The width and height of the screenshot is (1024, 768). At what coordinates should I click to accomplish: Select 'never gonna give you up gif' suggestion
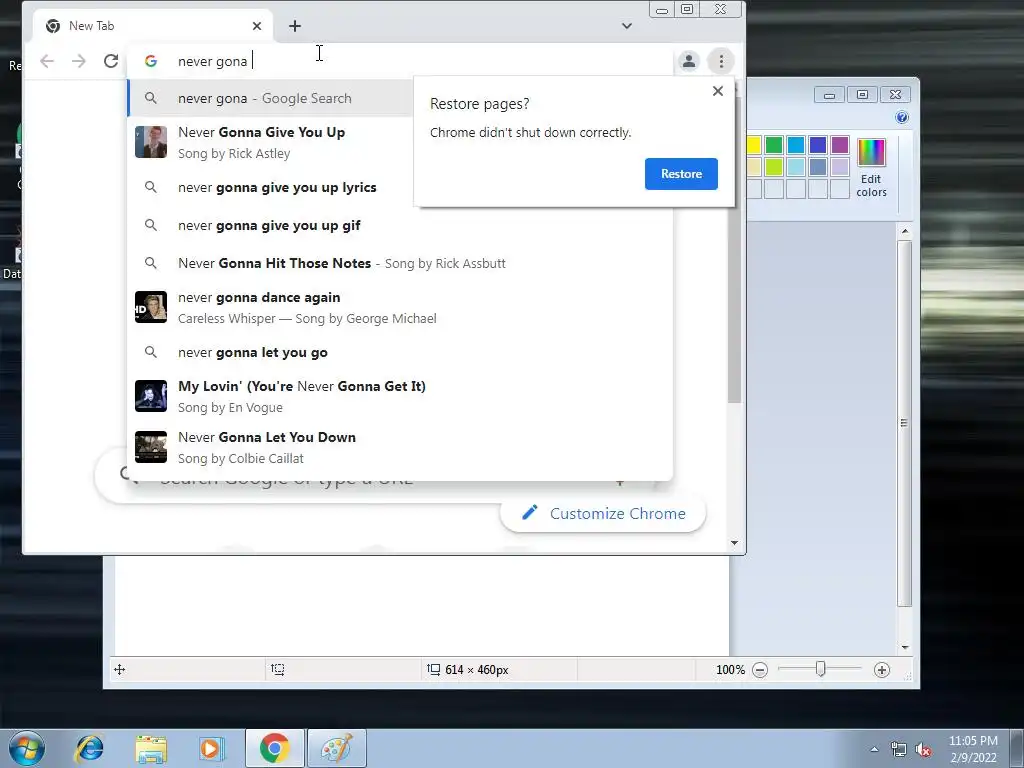tap(400, 225)
